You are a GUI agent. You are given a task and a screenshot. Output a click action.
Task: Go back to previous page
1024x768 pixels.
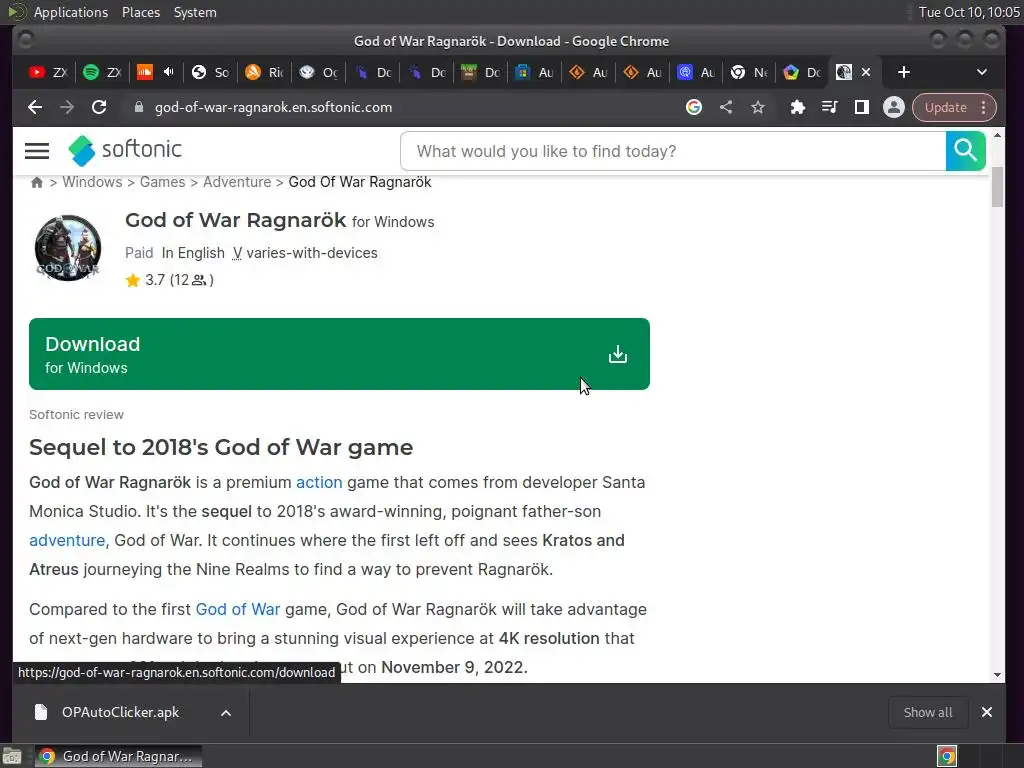click(x=35, y=108)
